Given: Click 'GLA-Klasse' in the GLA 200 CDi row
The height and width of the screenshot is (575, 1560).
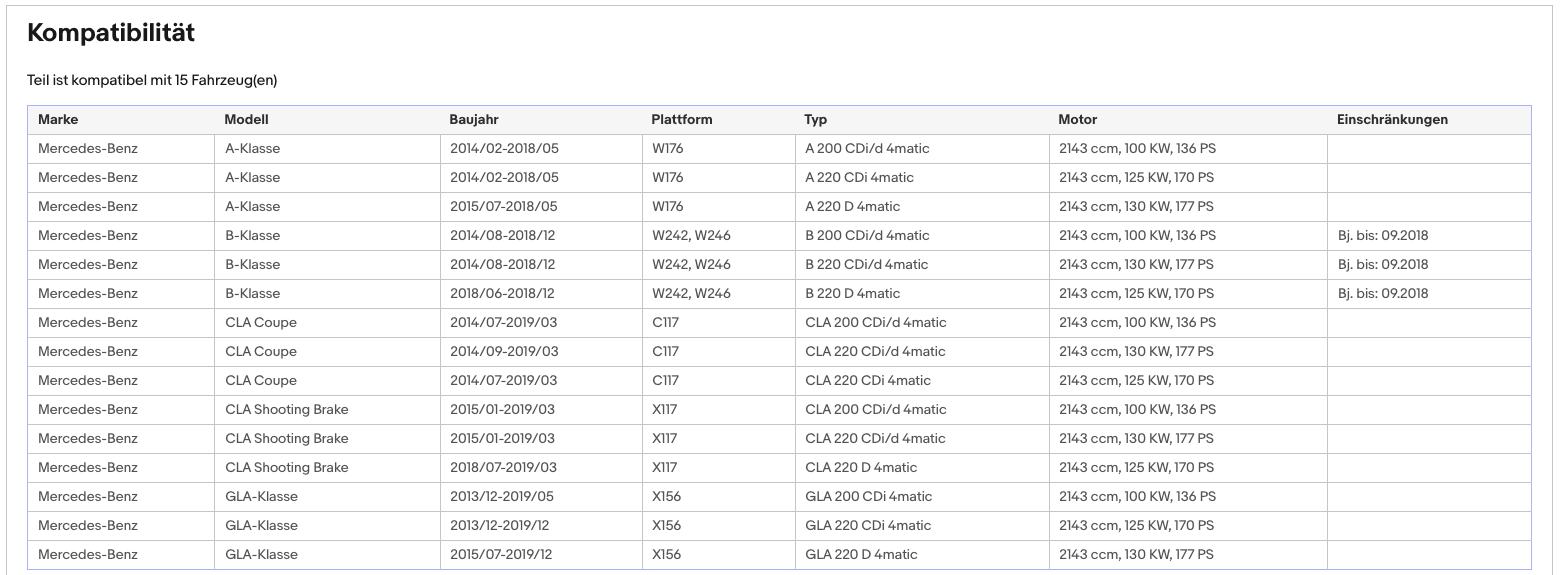Looking at the screenshot, I should (261, 497).
